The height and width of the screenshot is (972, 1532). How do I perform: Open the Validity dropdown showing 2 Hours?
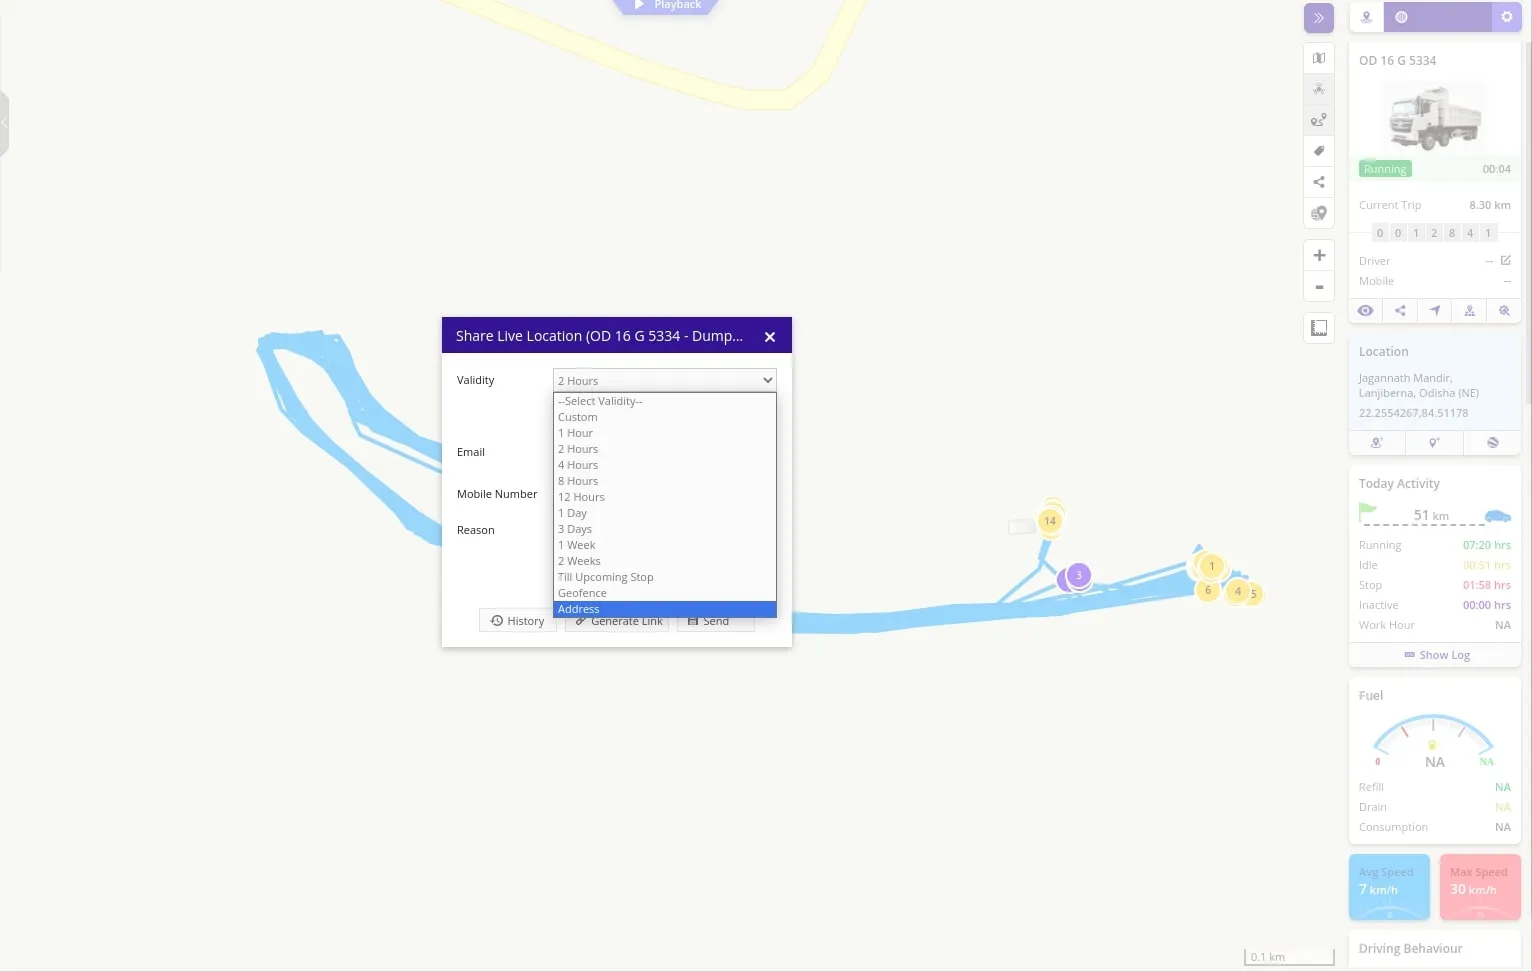(665, 381)
